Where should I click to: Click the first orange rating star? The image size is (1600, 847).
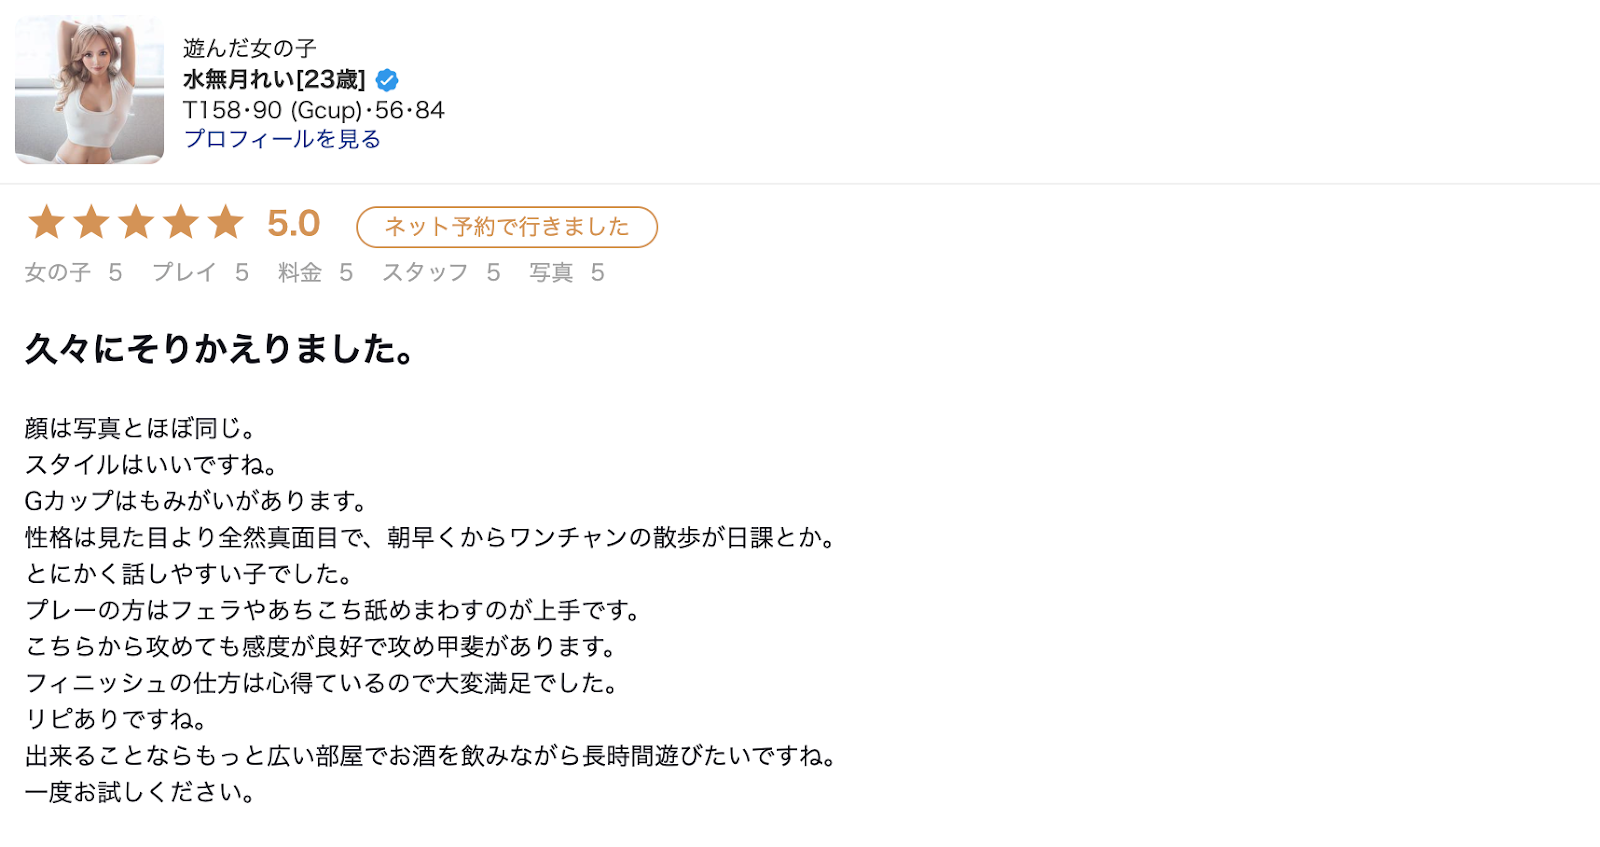pyautogui.click(x=46, y=222)
